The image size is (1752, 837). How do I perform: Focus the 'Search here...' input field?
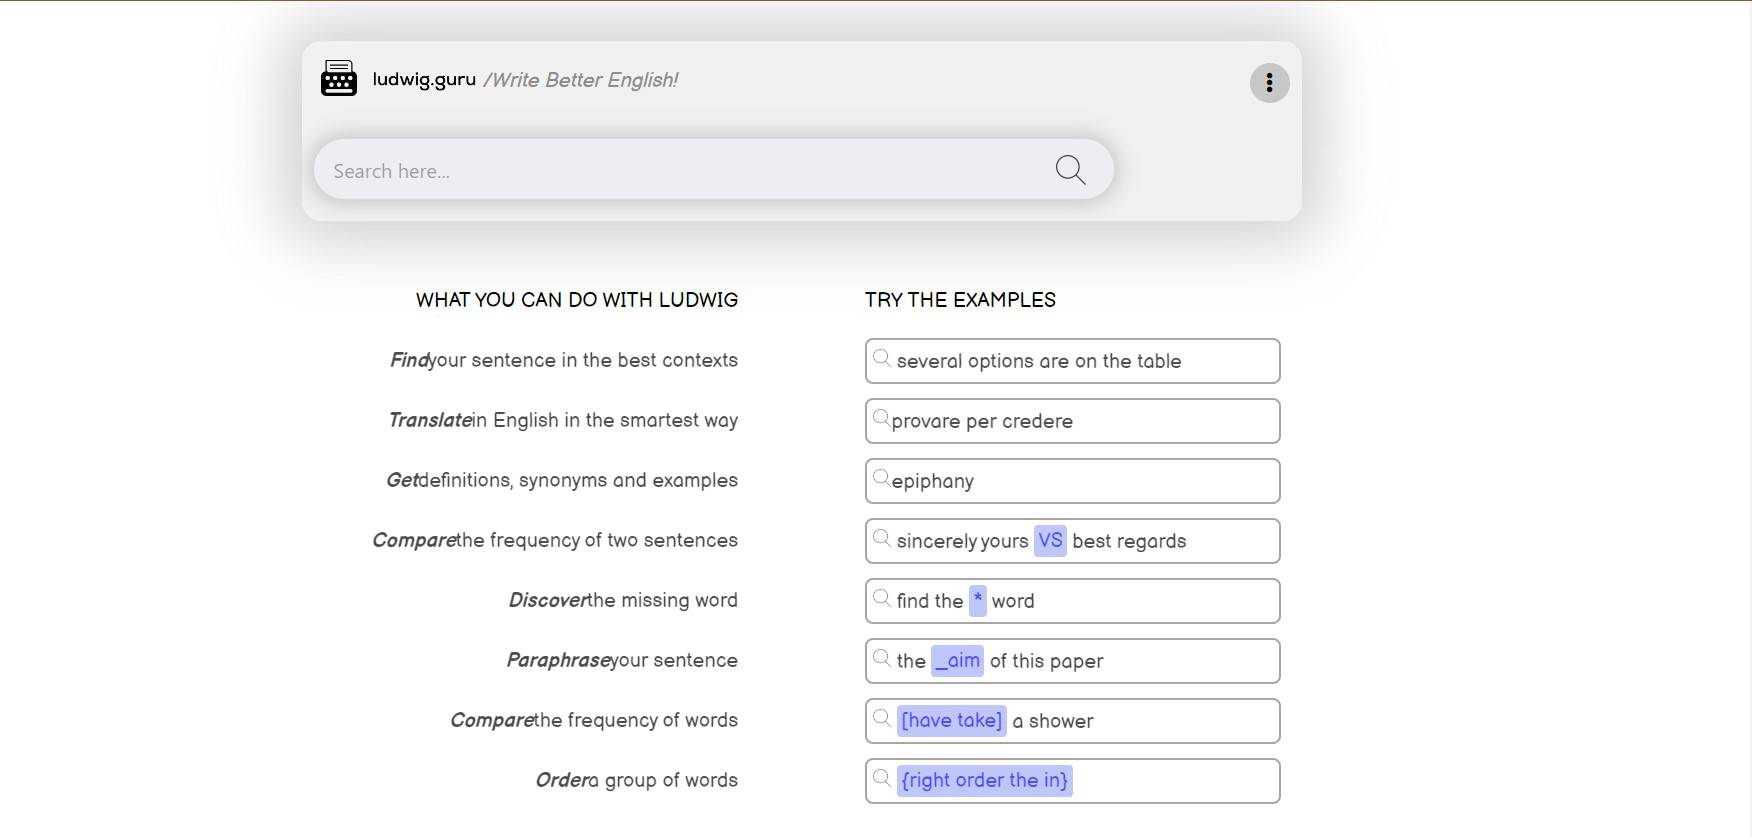(x=714, y=169)
